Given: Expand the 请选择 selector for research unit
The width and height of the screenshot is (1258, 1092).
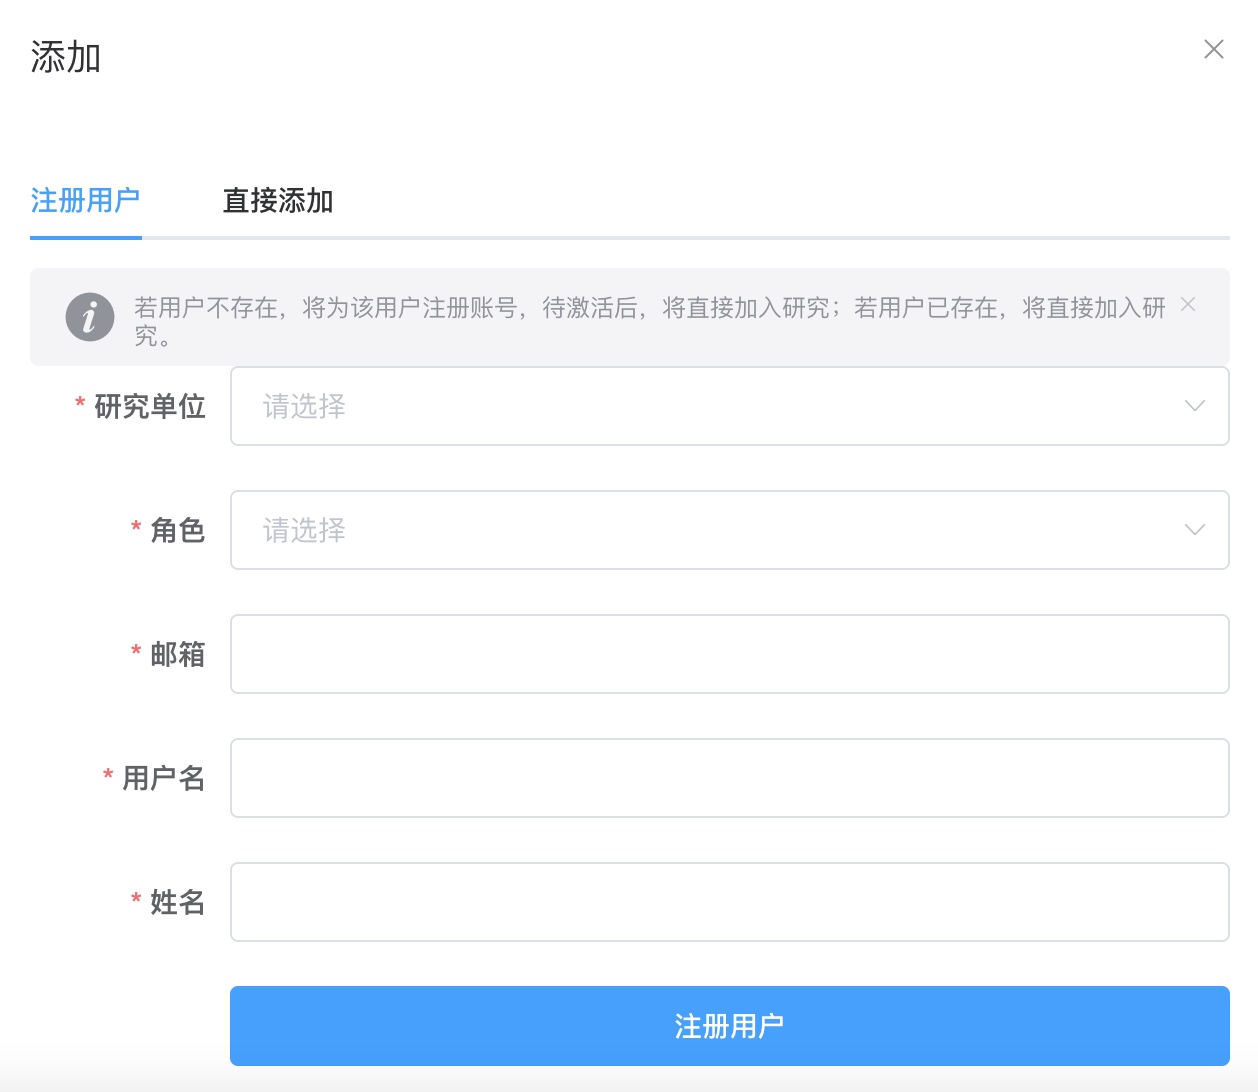Looking at the screenshot, I should (303, 406).
